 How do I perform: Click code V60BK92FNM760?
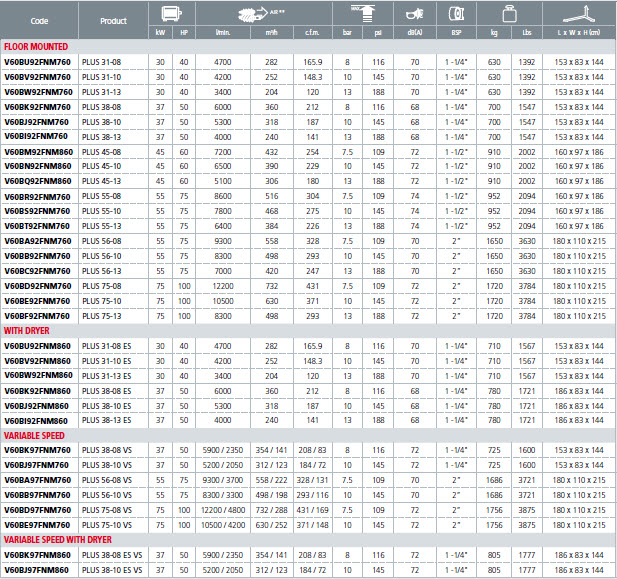(x=37, y=107)
